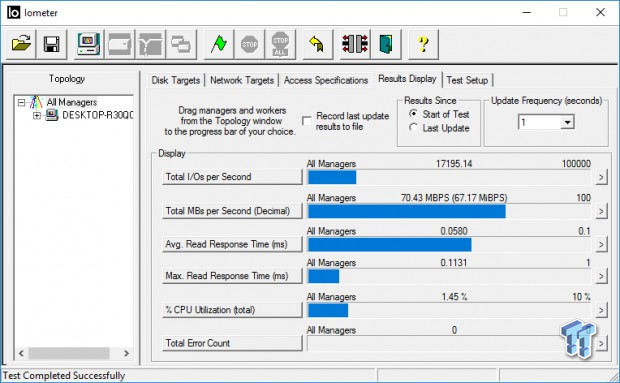
Task: Click the DESKTOP-R30QC computer icon
Action: [52, 115]
